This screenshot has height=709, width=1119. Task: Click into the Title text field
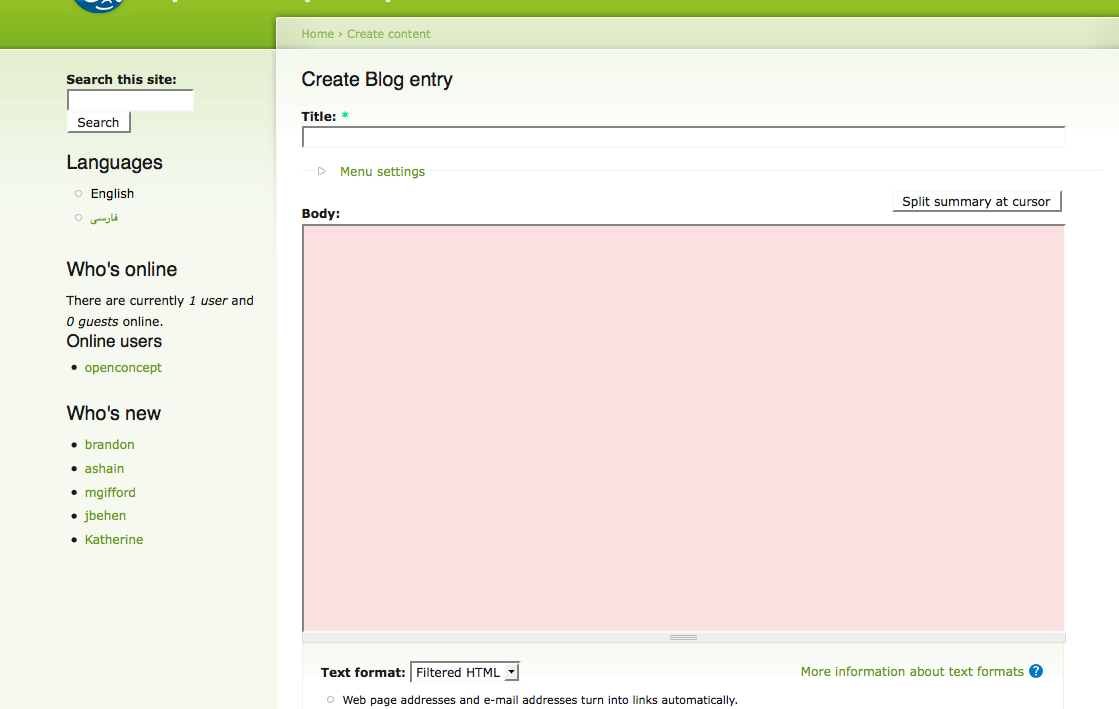[683, 137]
